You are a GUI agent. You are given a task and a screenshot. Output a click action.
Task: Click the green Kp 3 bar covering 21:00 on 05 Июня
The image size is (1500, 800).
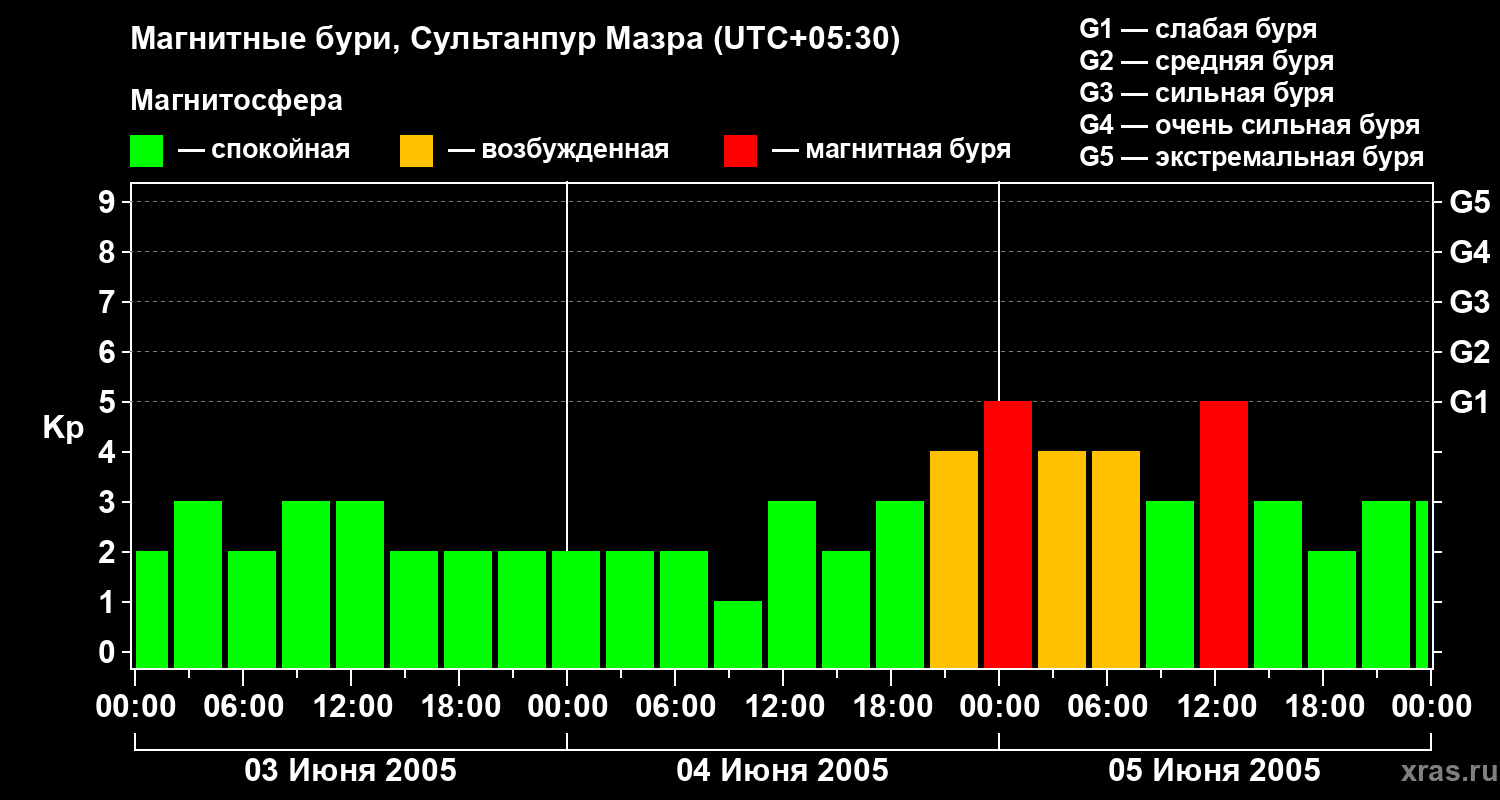click(1386, 585)
